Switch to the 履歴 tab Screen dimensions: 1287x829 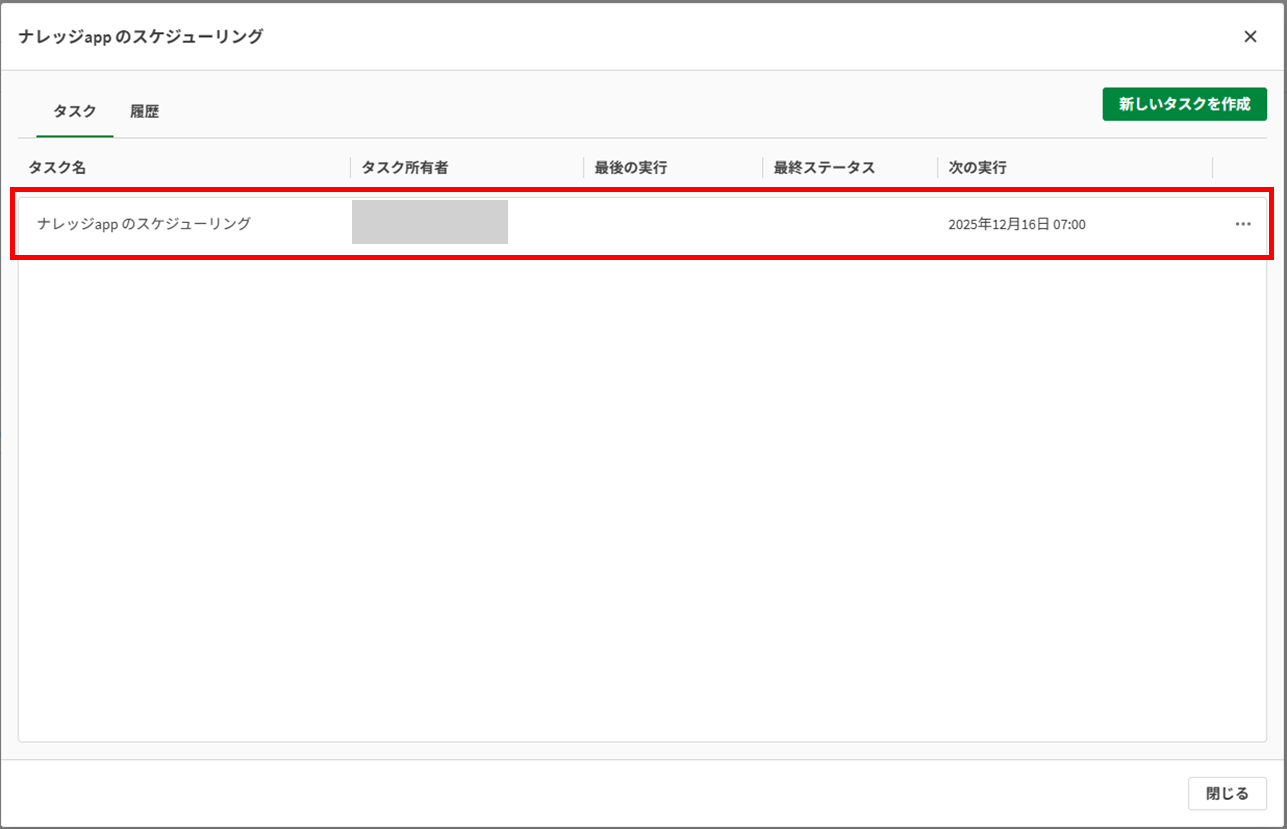(x=145, y=111)
